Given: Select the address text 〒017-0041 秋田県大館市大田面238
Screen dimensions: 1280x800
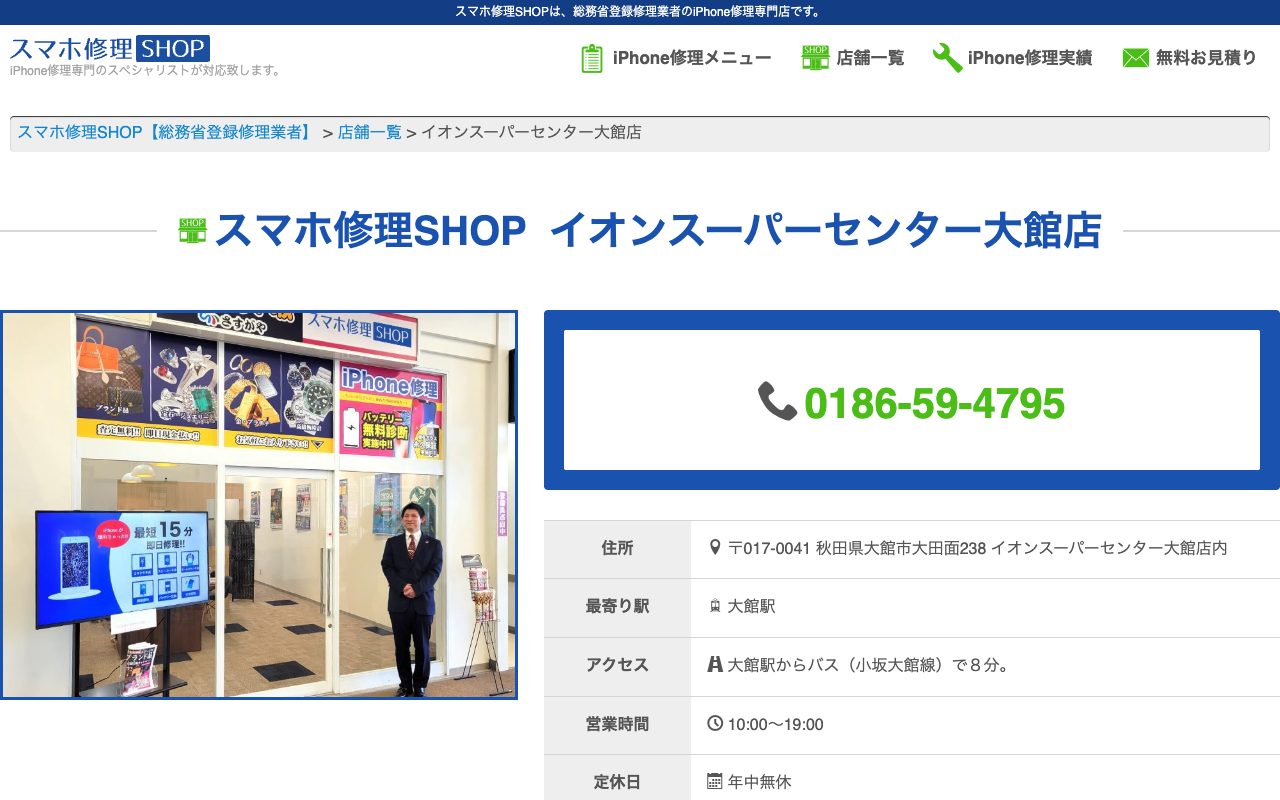Looking at the screenshot, I should tap(857, 548).
